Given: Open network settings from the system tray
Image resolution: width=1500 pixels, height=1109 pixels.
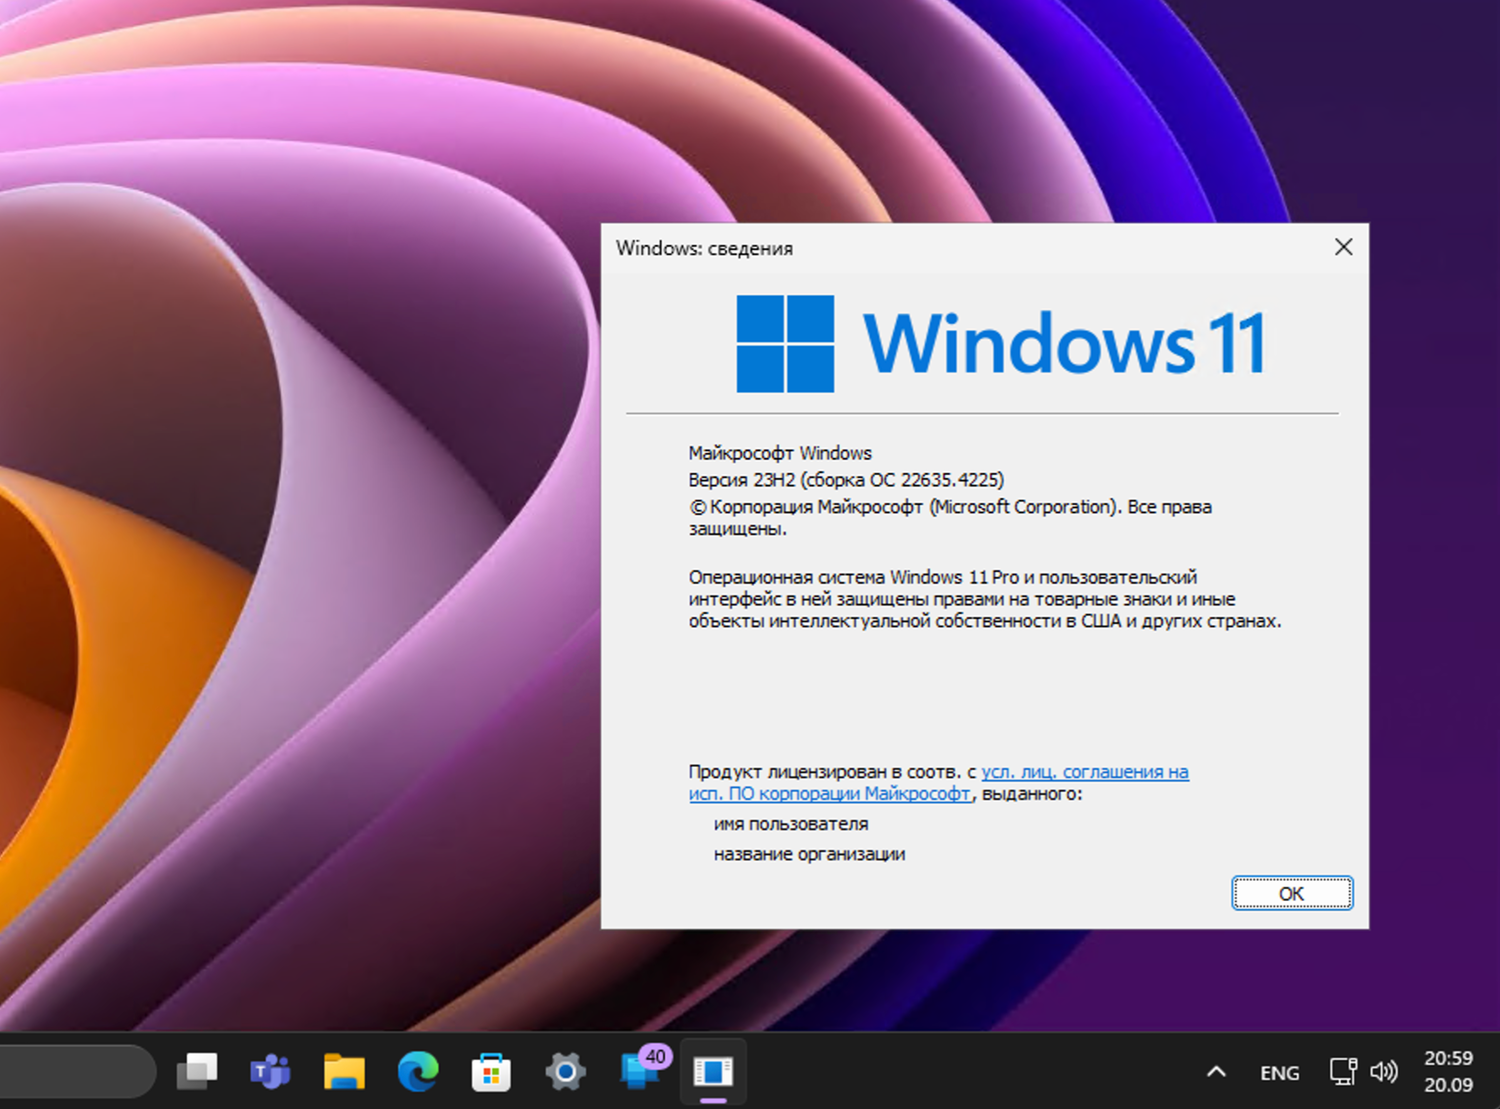Looking at the screenshot, I should 1343,1071.
